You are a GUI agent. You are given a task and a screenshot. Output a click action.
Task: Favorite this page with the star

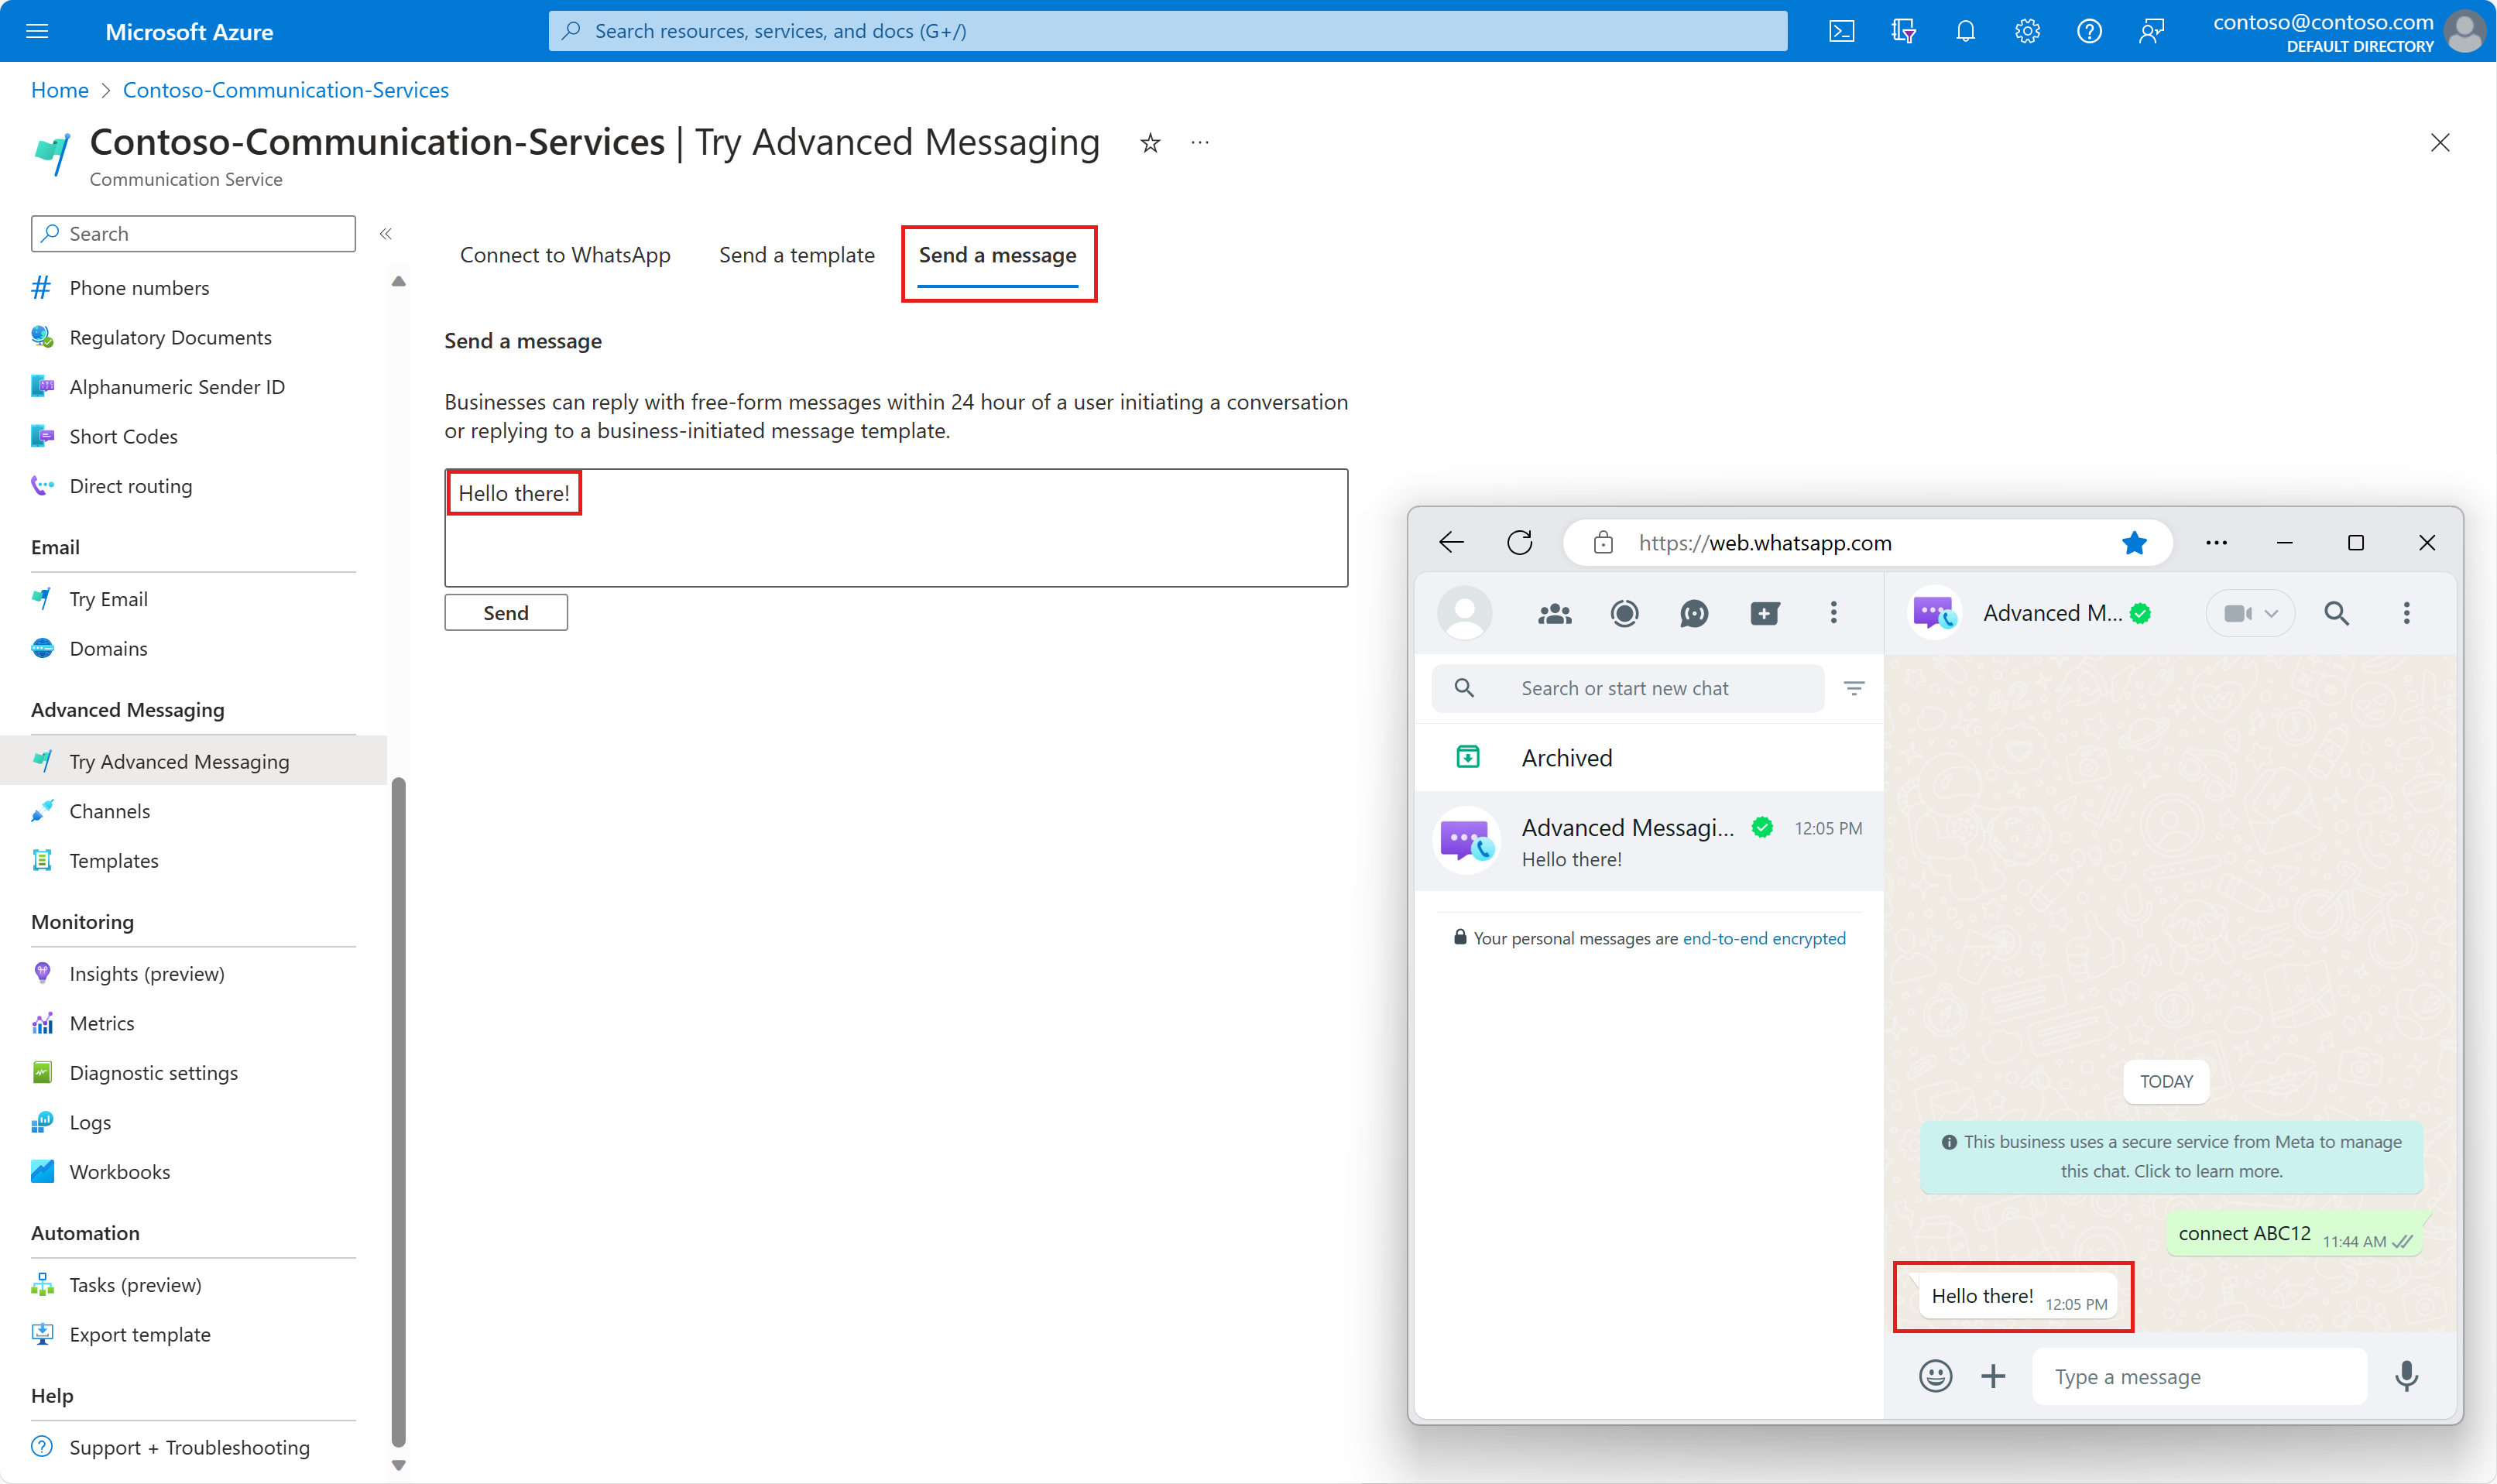click(x=1150, y=143)
